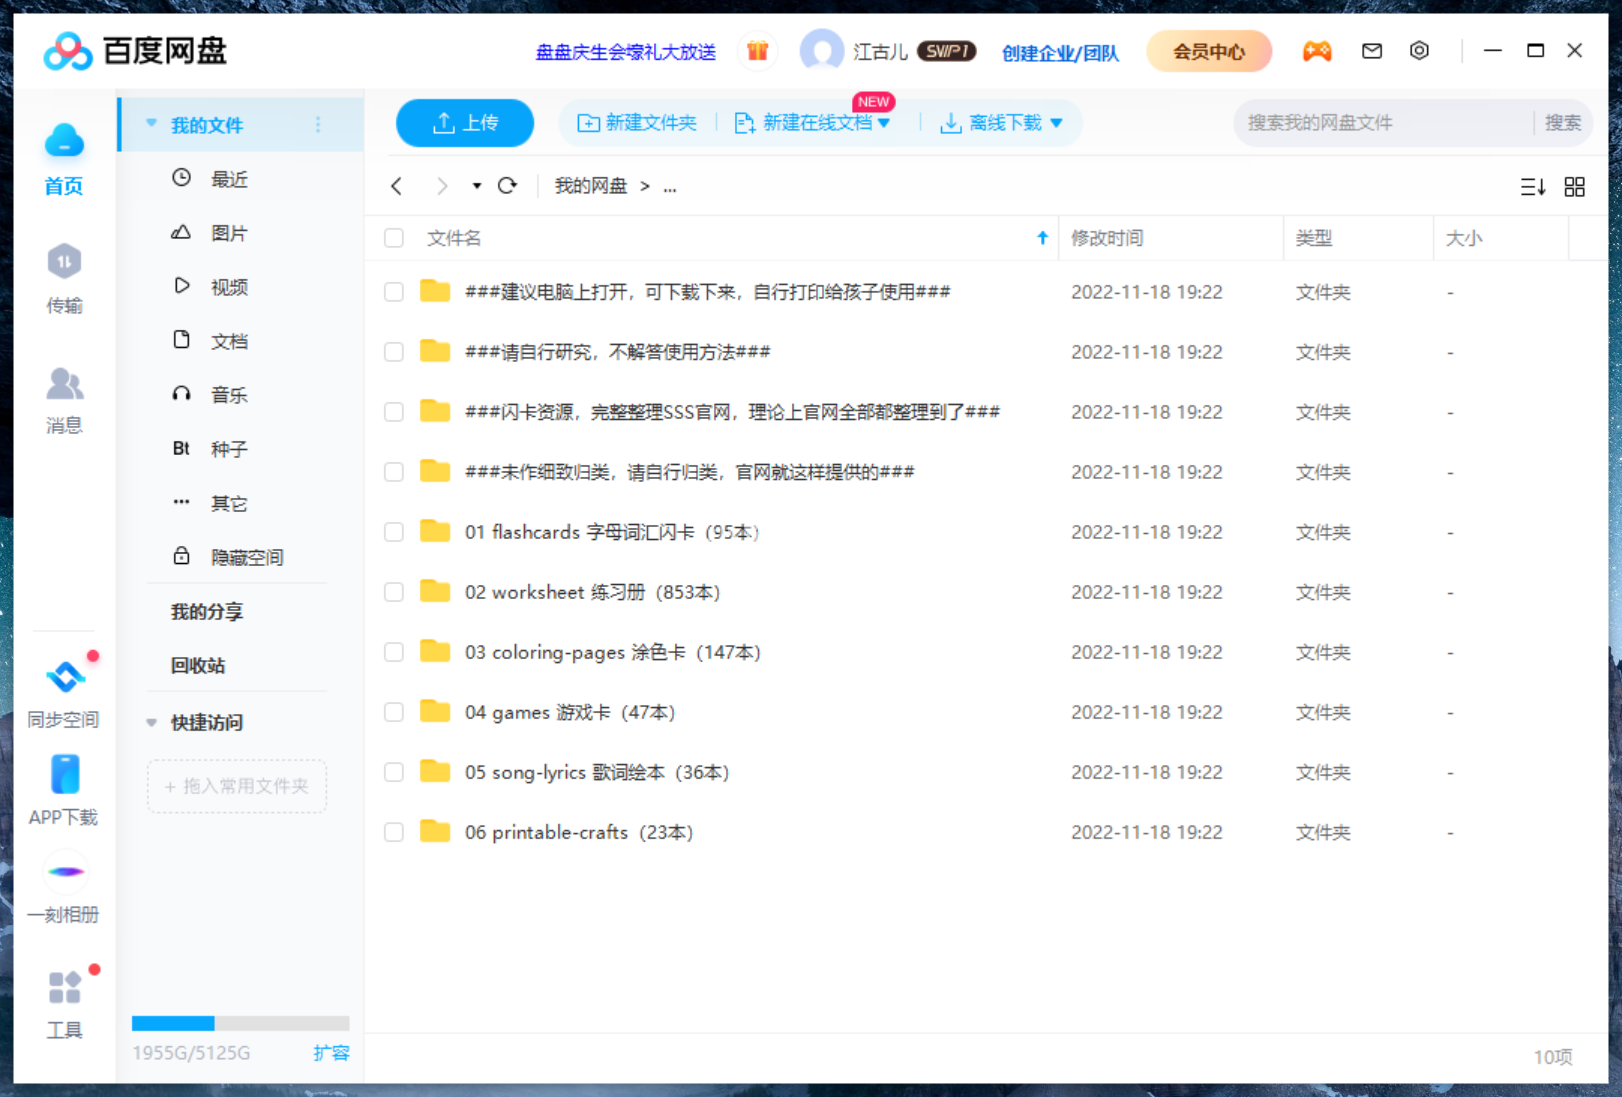The height and width of the screenshot is (1097, 1622).
Task: Click the blue 上传 upload button
Action: coord(465,123)
